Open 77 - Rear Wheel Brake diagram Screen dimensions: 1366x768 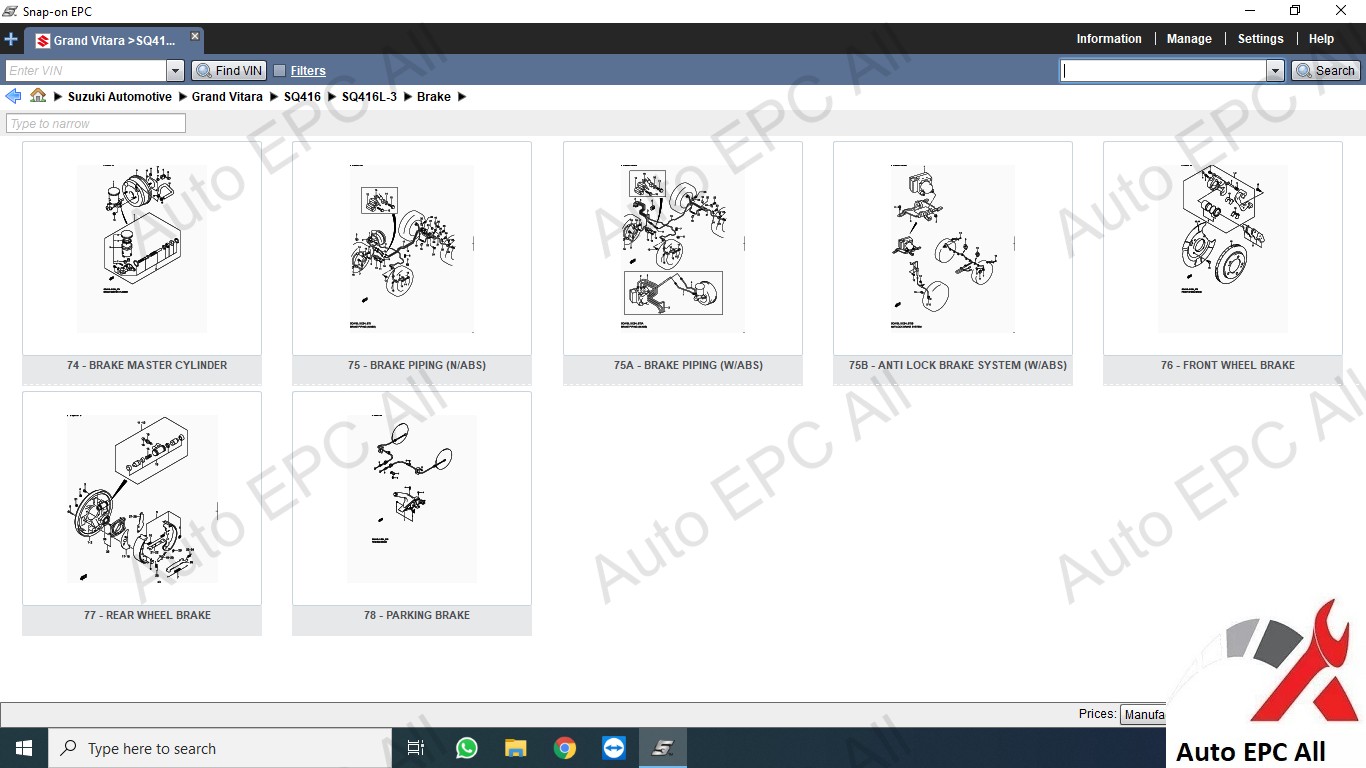(x=142, y=512)
